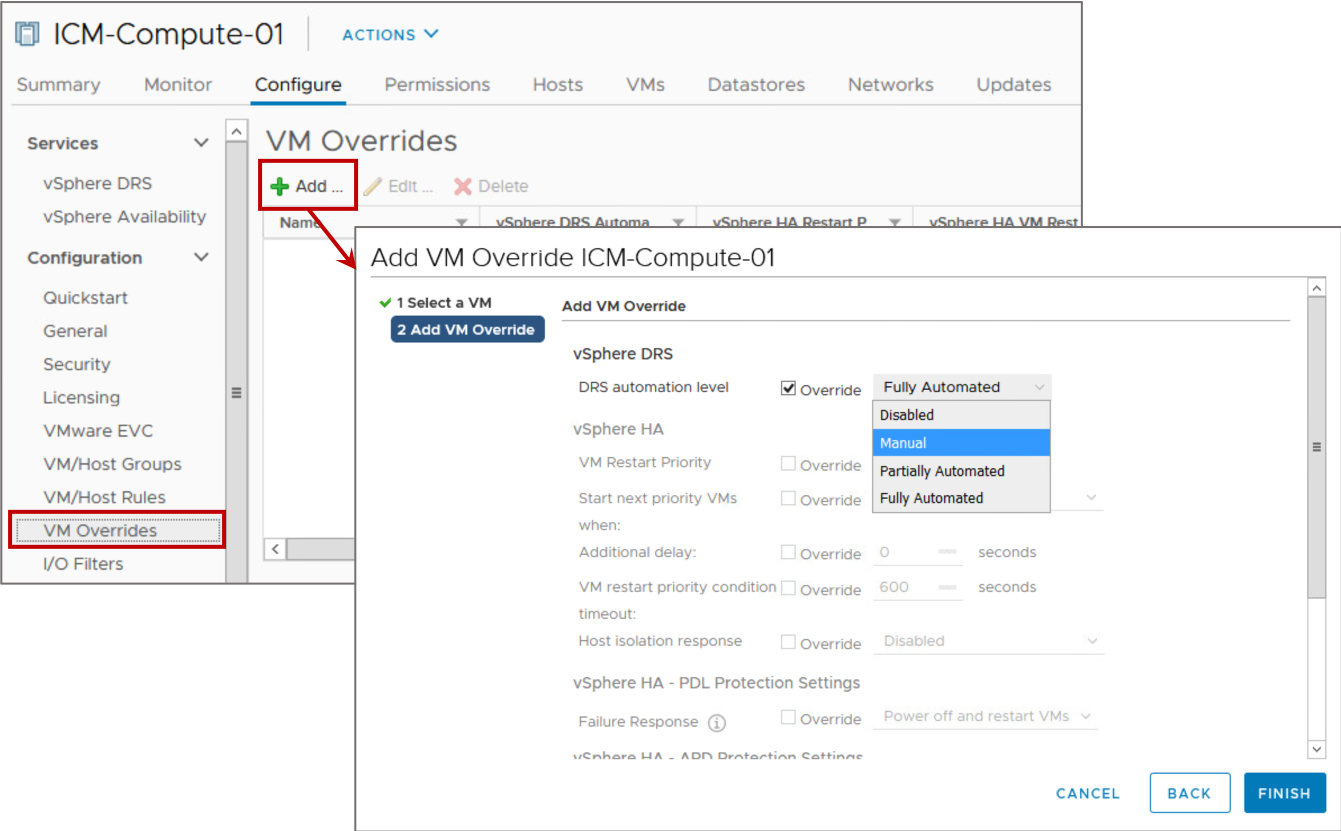The height and width of the screenshot is (831, 1341).
Task: Click the Name column filter icon
Action: 462,222
